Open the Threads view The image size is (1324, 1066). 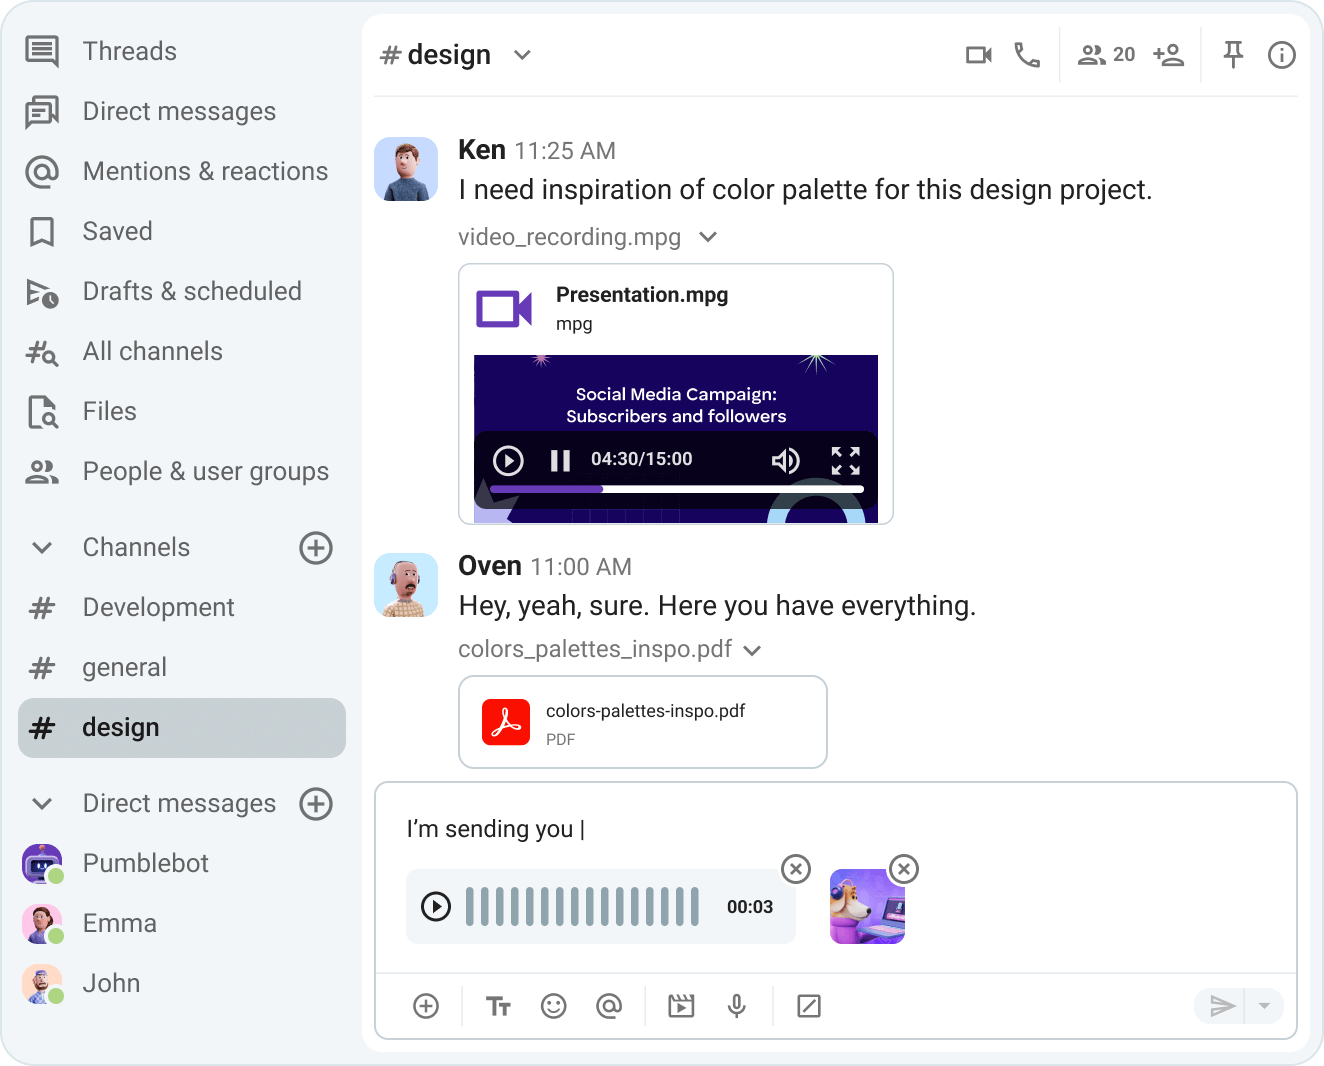129,51
